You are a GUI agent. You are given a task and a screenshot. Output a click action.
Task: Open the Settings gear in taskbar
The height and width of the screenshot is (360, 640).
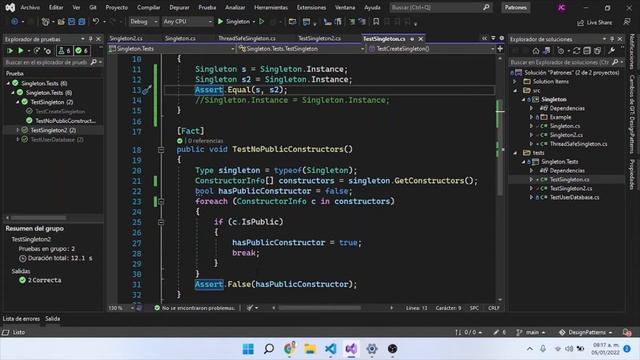click(x=372, y=349)
